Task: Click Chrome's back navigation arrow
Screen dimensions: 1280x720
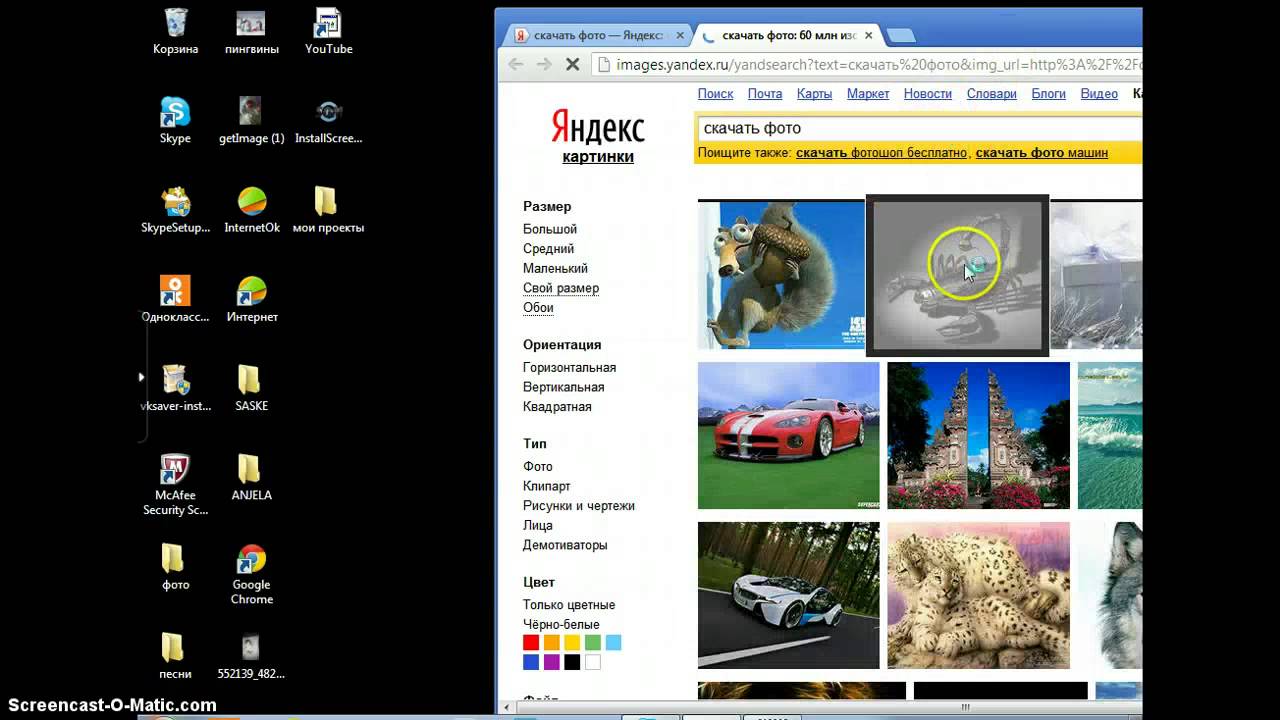Action: (x=516, y=64)
